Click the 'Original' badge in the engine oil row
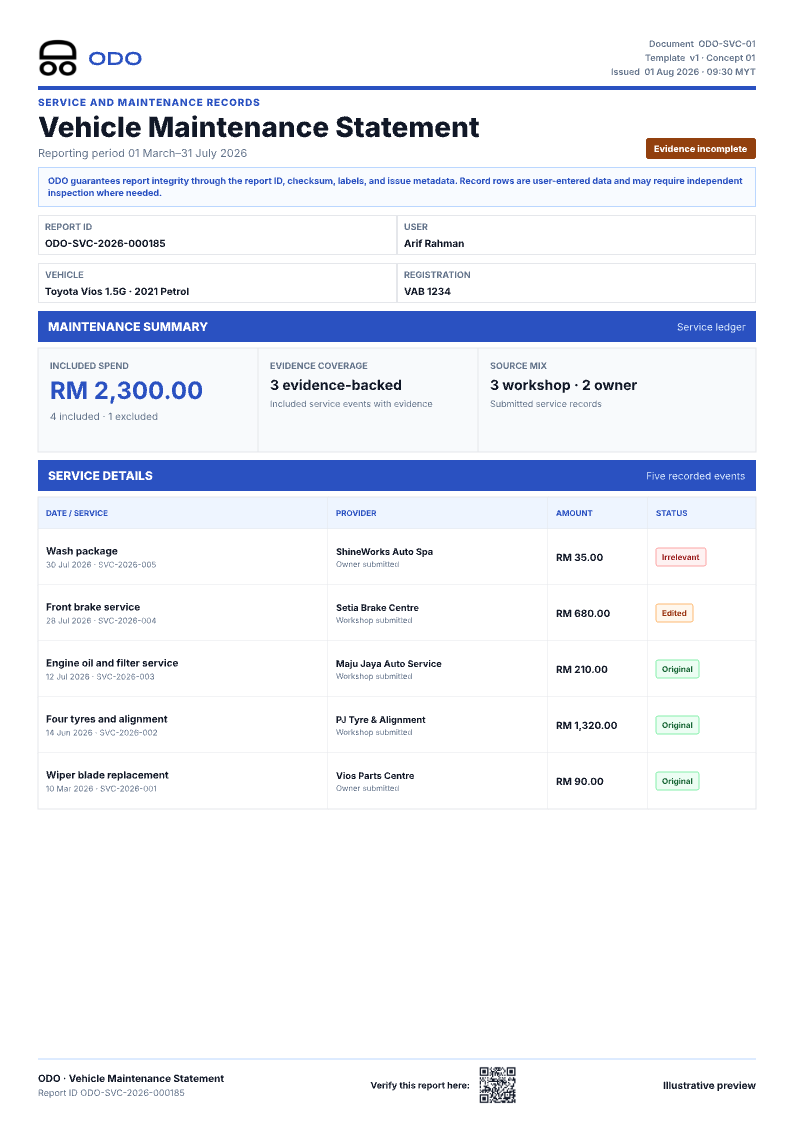This screenshot has height=1123, width=794. [677, 669]
